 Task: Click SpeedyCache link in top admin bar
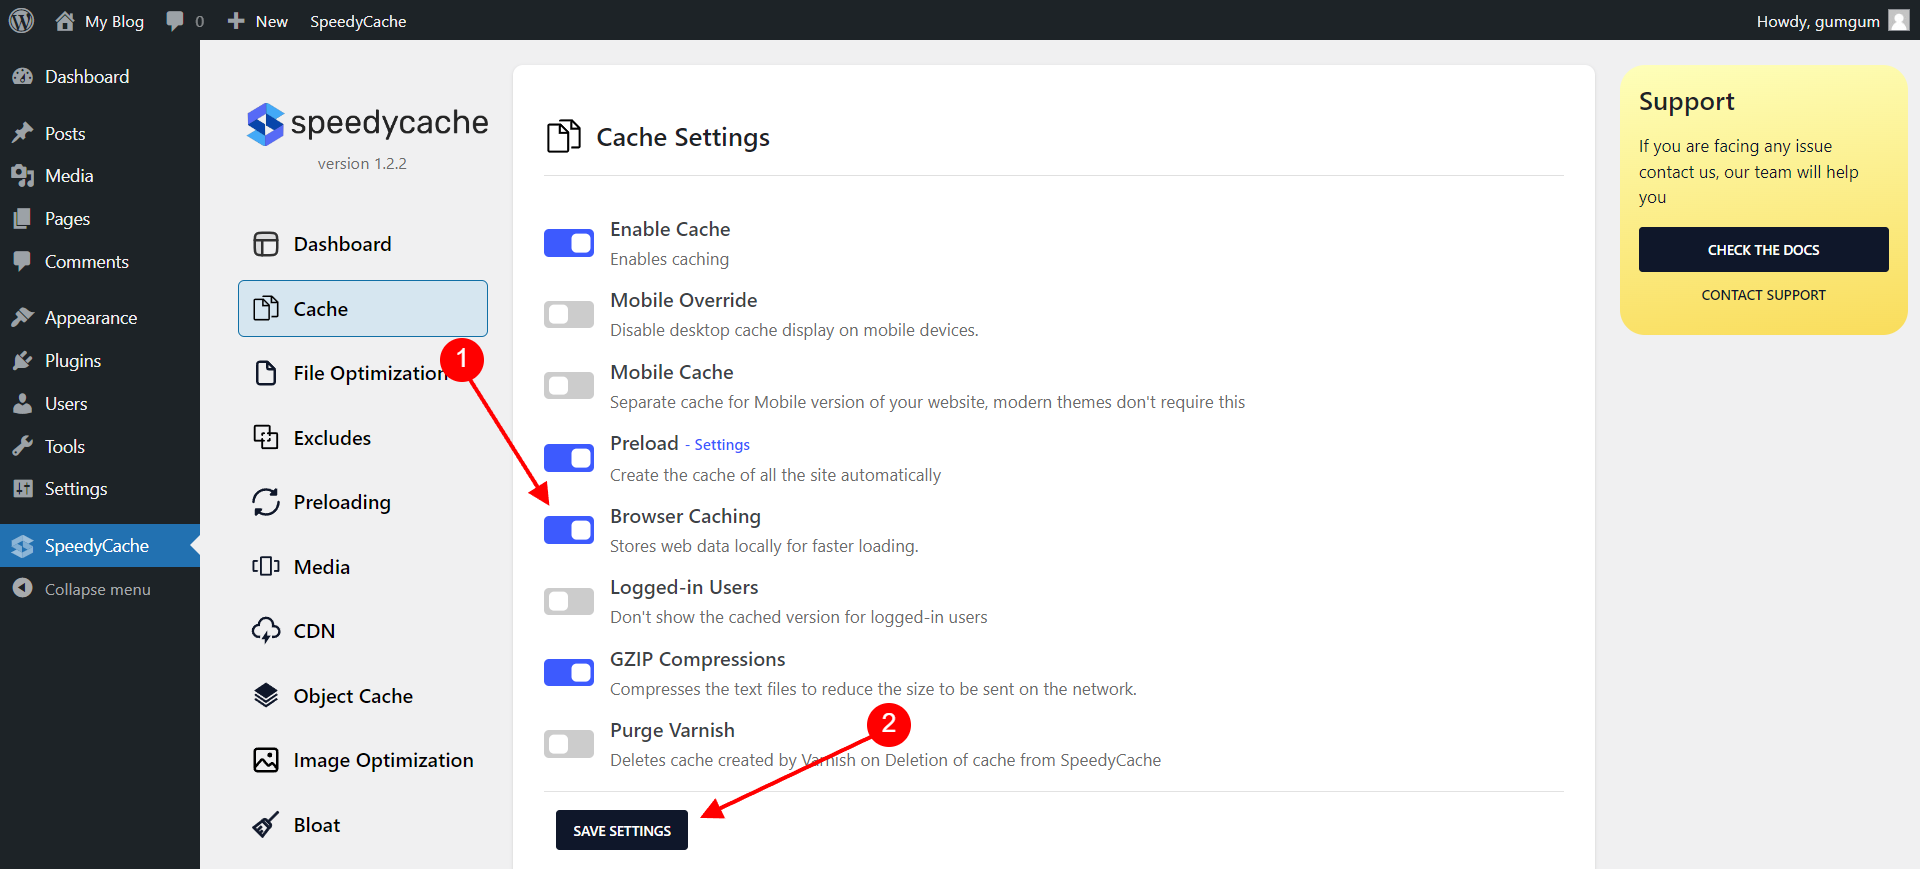coord(358,21)
